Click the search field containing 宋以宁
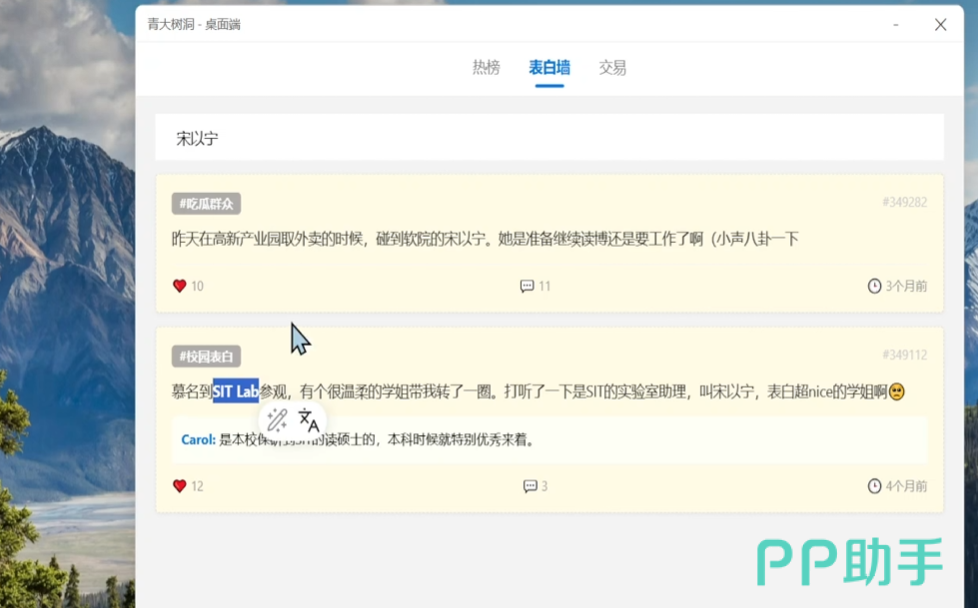This screenshot has width=978, height=608. [x=549, y=138]
